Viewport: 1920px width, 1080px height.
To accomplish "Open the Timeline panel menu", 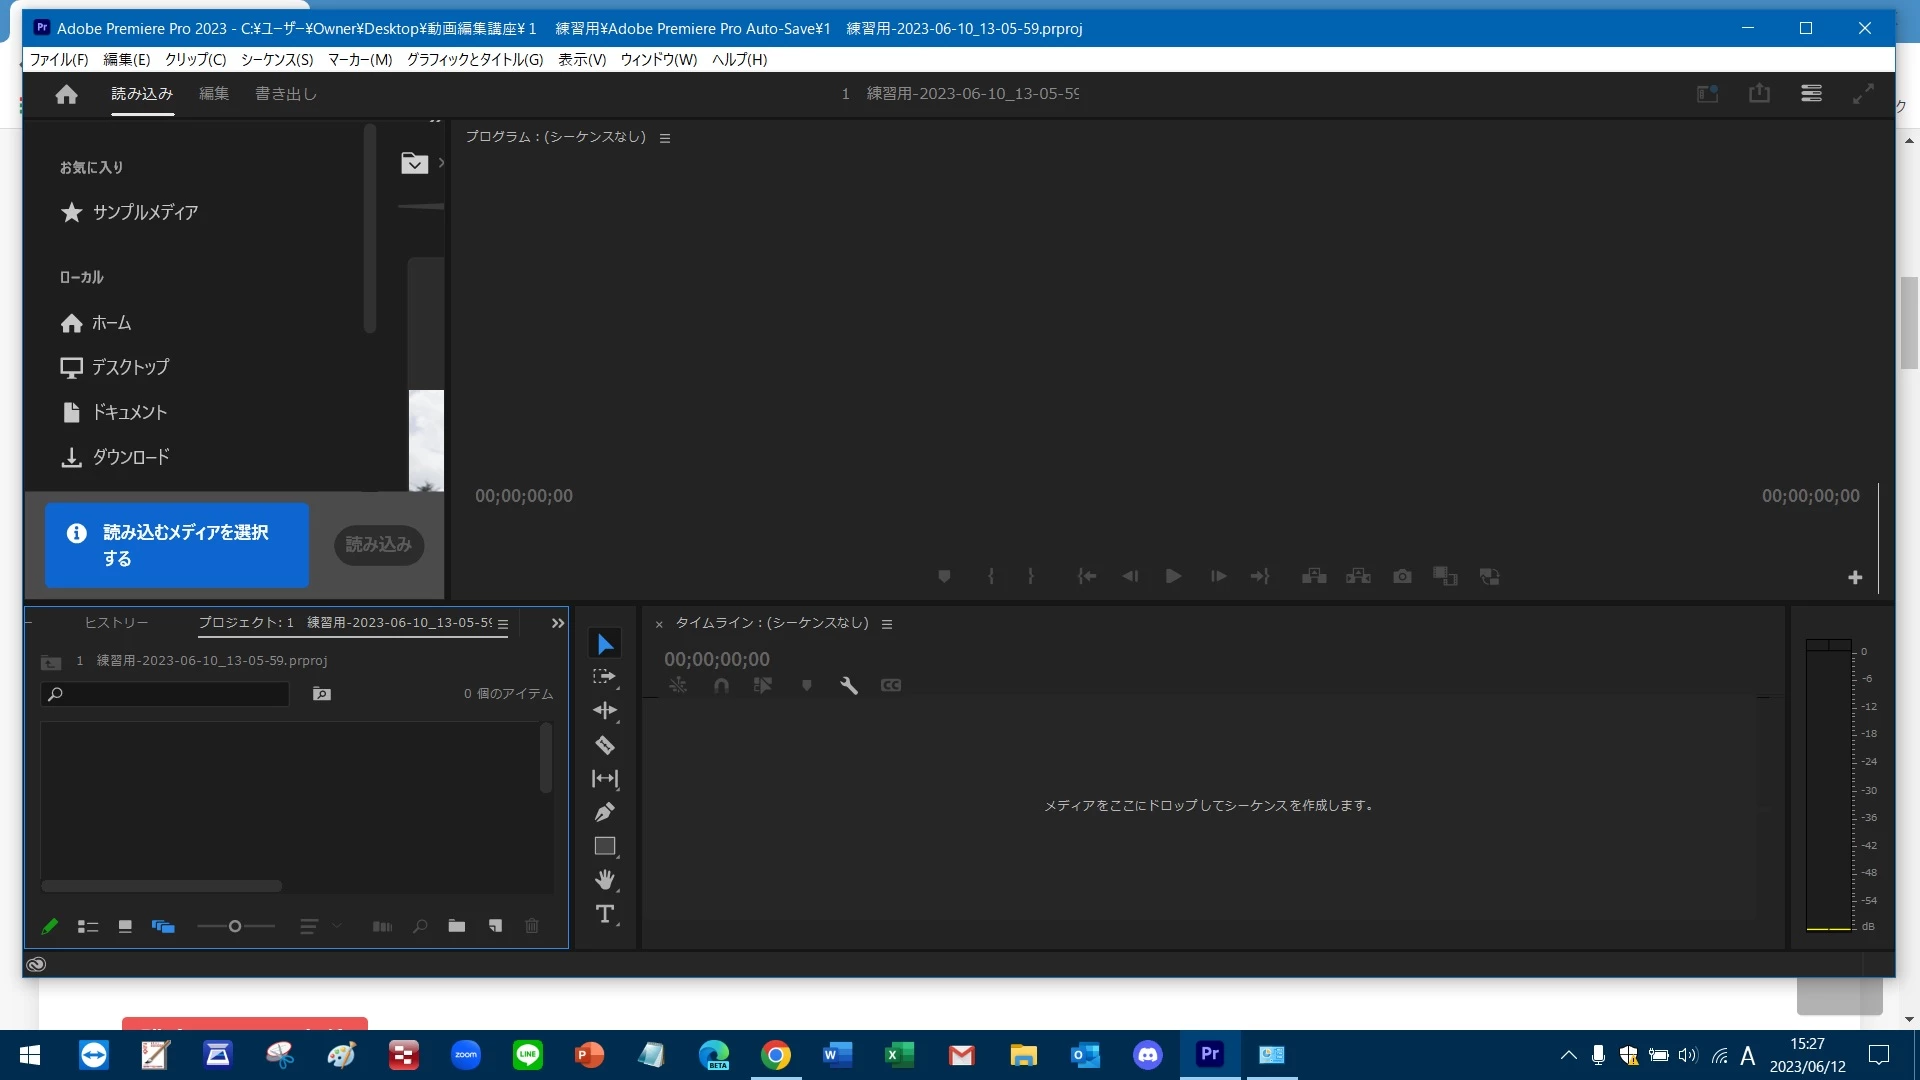I will click(887, 624).
